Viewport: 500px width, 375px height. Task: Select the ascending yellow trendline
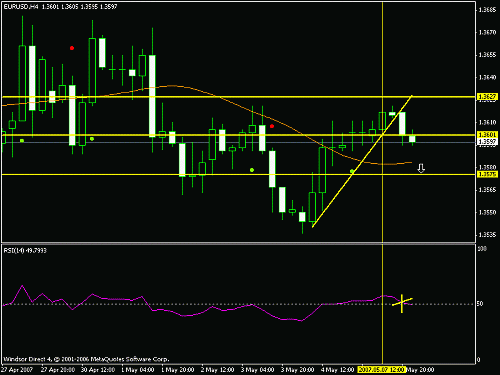362,162
